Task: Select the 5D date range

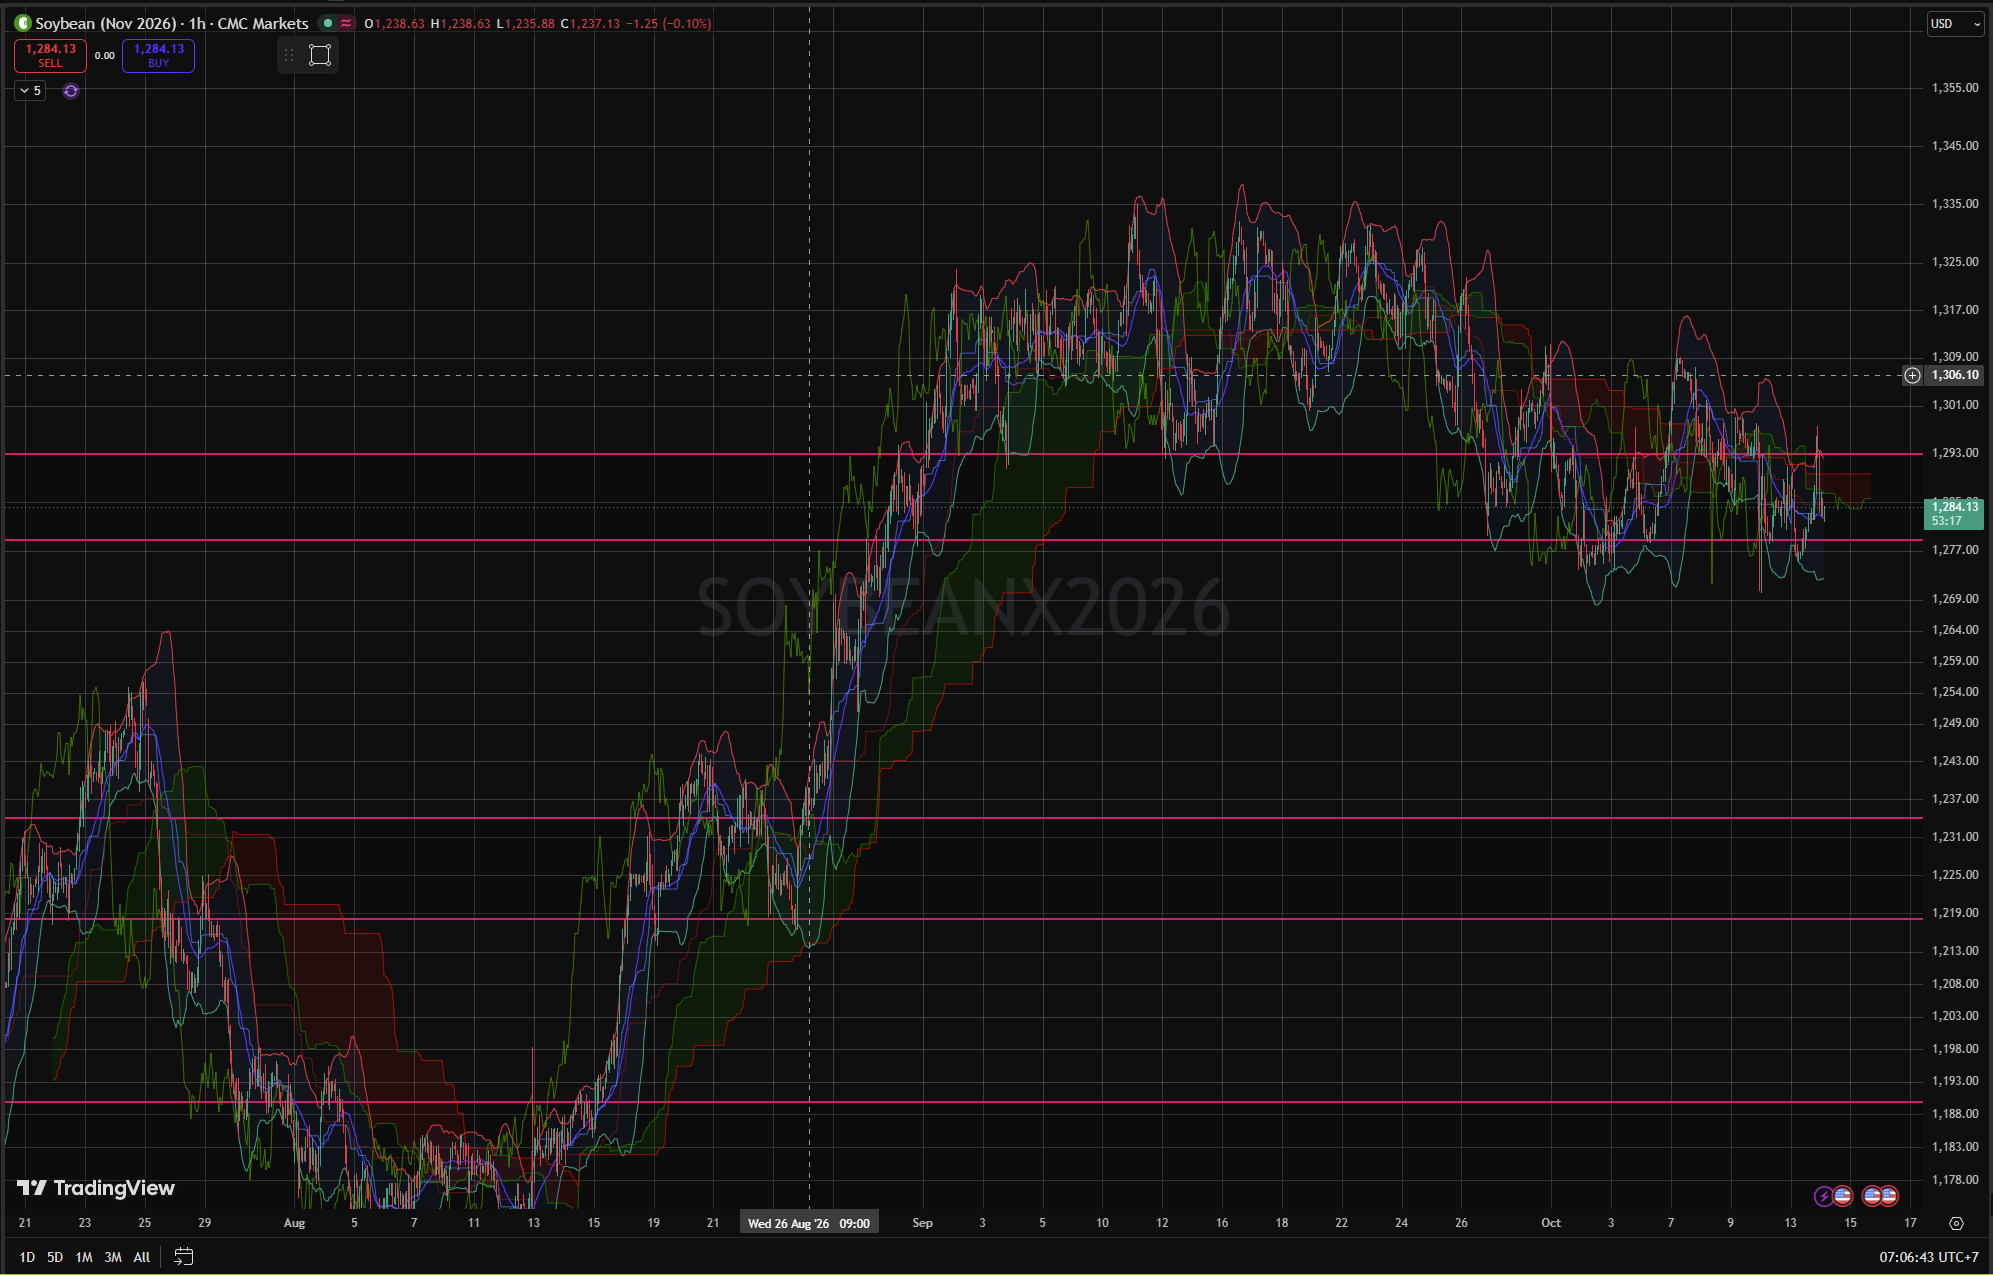Action: (55, 1257)
